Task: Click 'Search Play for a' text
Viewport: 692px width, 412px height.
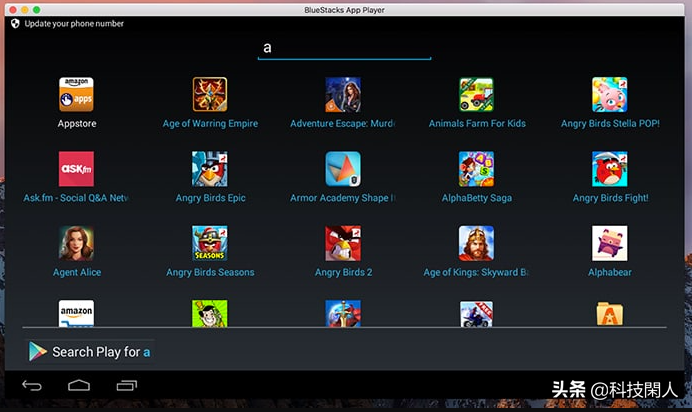Action: pyautogui.click(x=101, y=352)
